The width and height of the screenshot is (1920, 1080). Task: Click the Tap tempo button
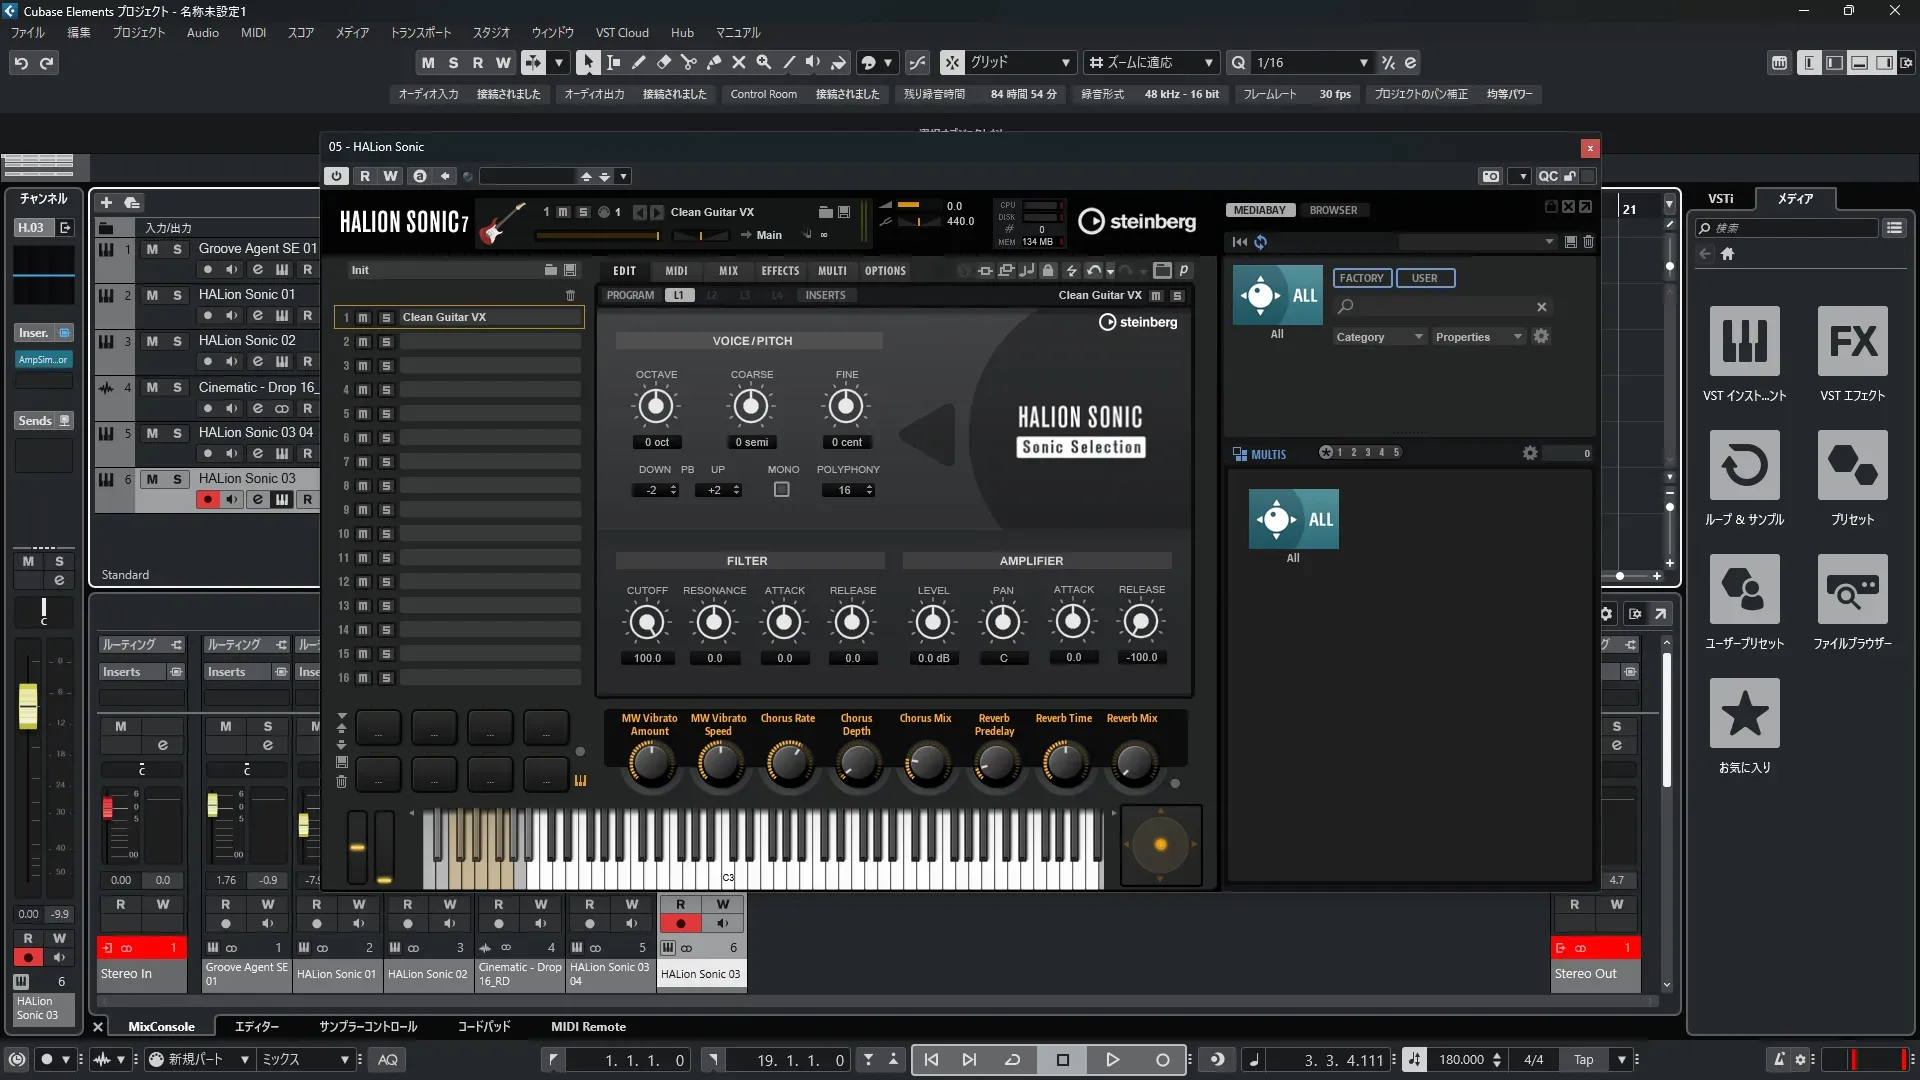(1583, 1060)
